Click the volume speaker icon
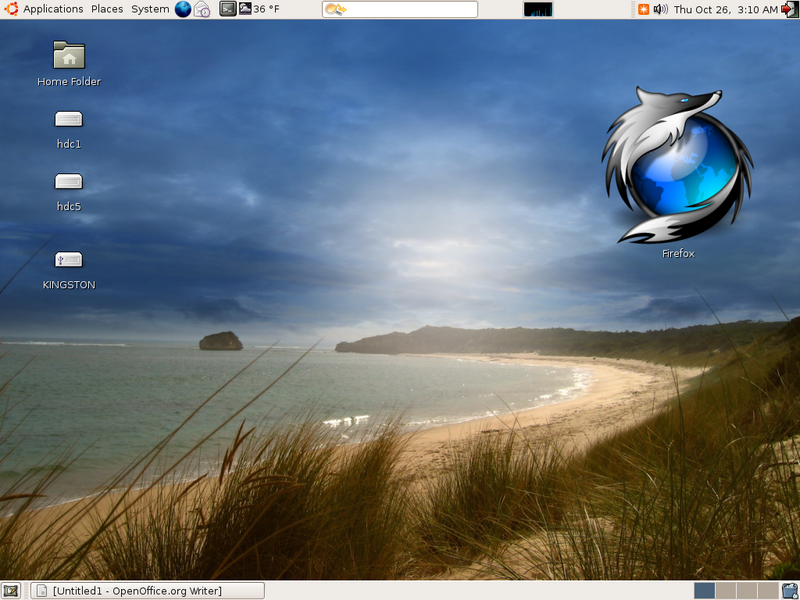 pos(660,9)
